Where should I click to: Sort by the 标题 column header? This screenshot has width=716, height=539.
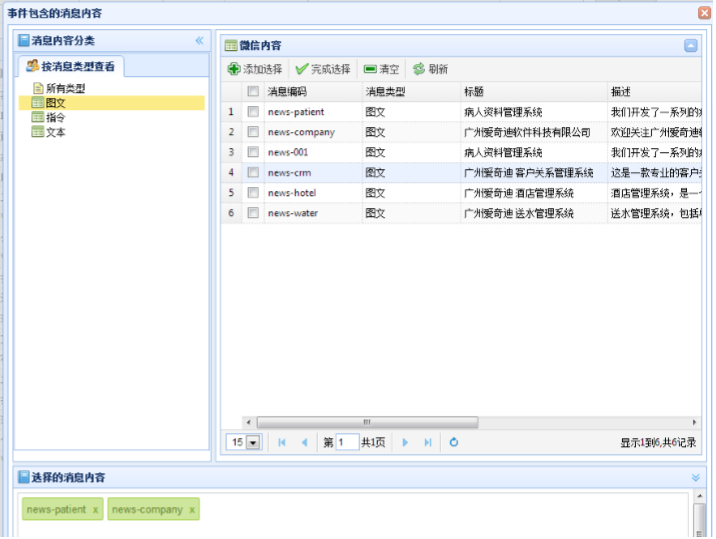[534, 91]
